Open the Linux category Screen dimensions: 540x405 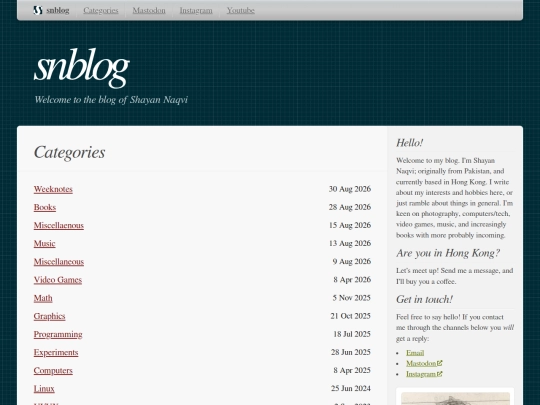[x=44, y=389]
